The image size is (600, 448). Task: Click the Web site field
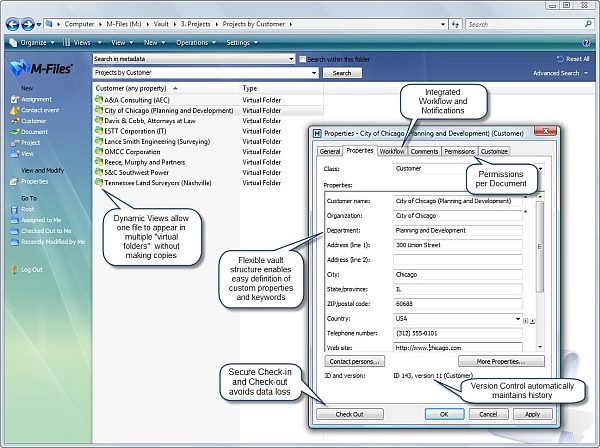pyautogui.click(x=458, y=347)
